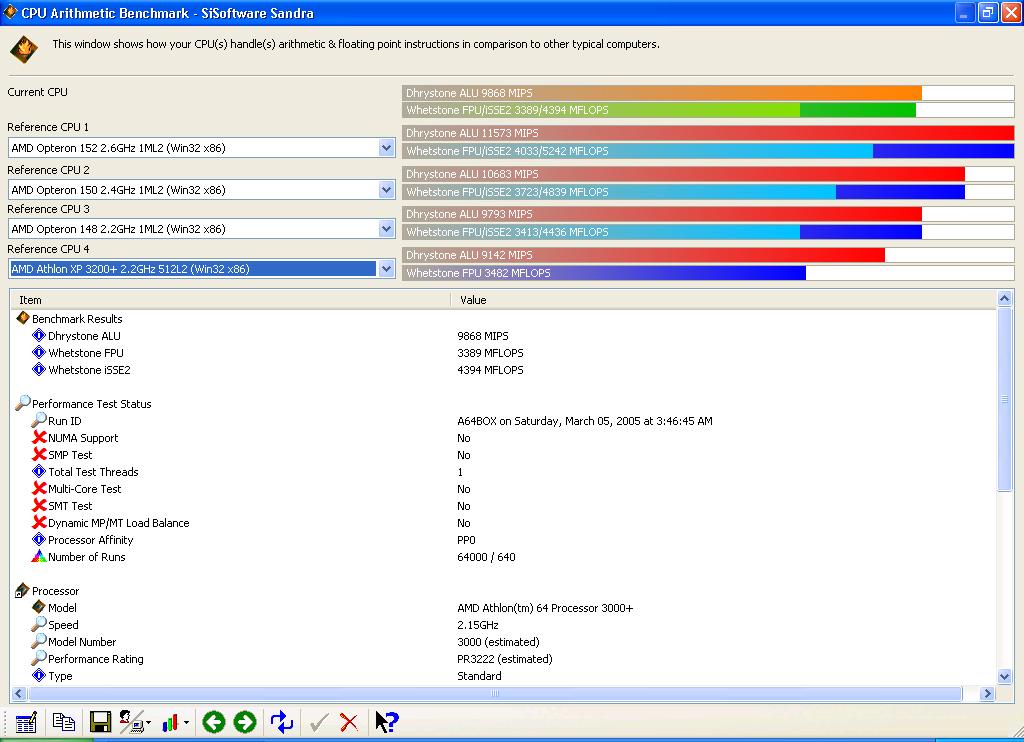Click the value AMD Athlon(tm) 64 Processor 3000+
This screenshot has height=742, width=1024.
coord(545,608)
